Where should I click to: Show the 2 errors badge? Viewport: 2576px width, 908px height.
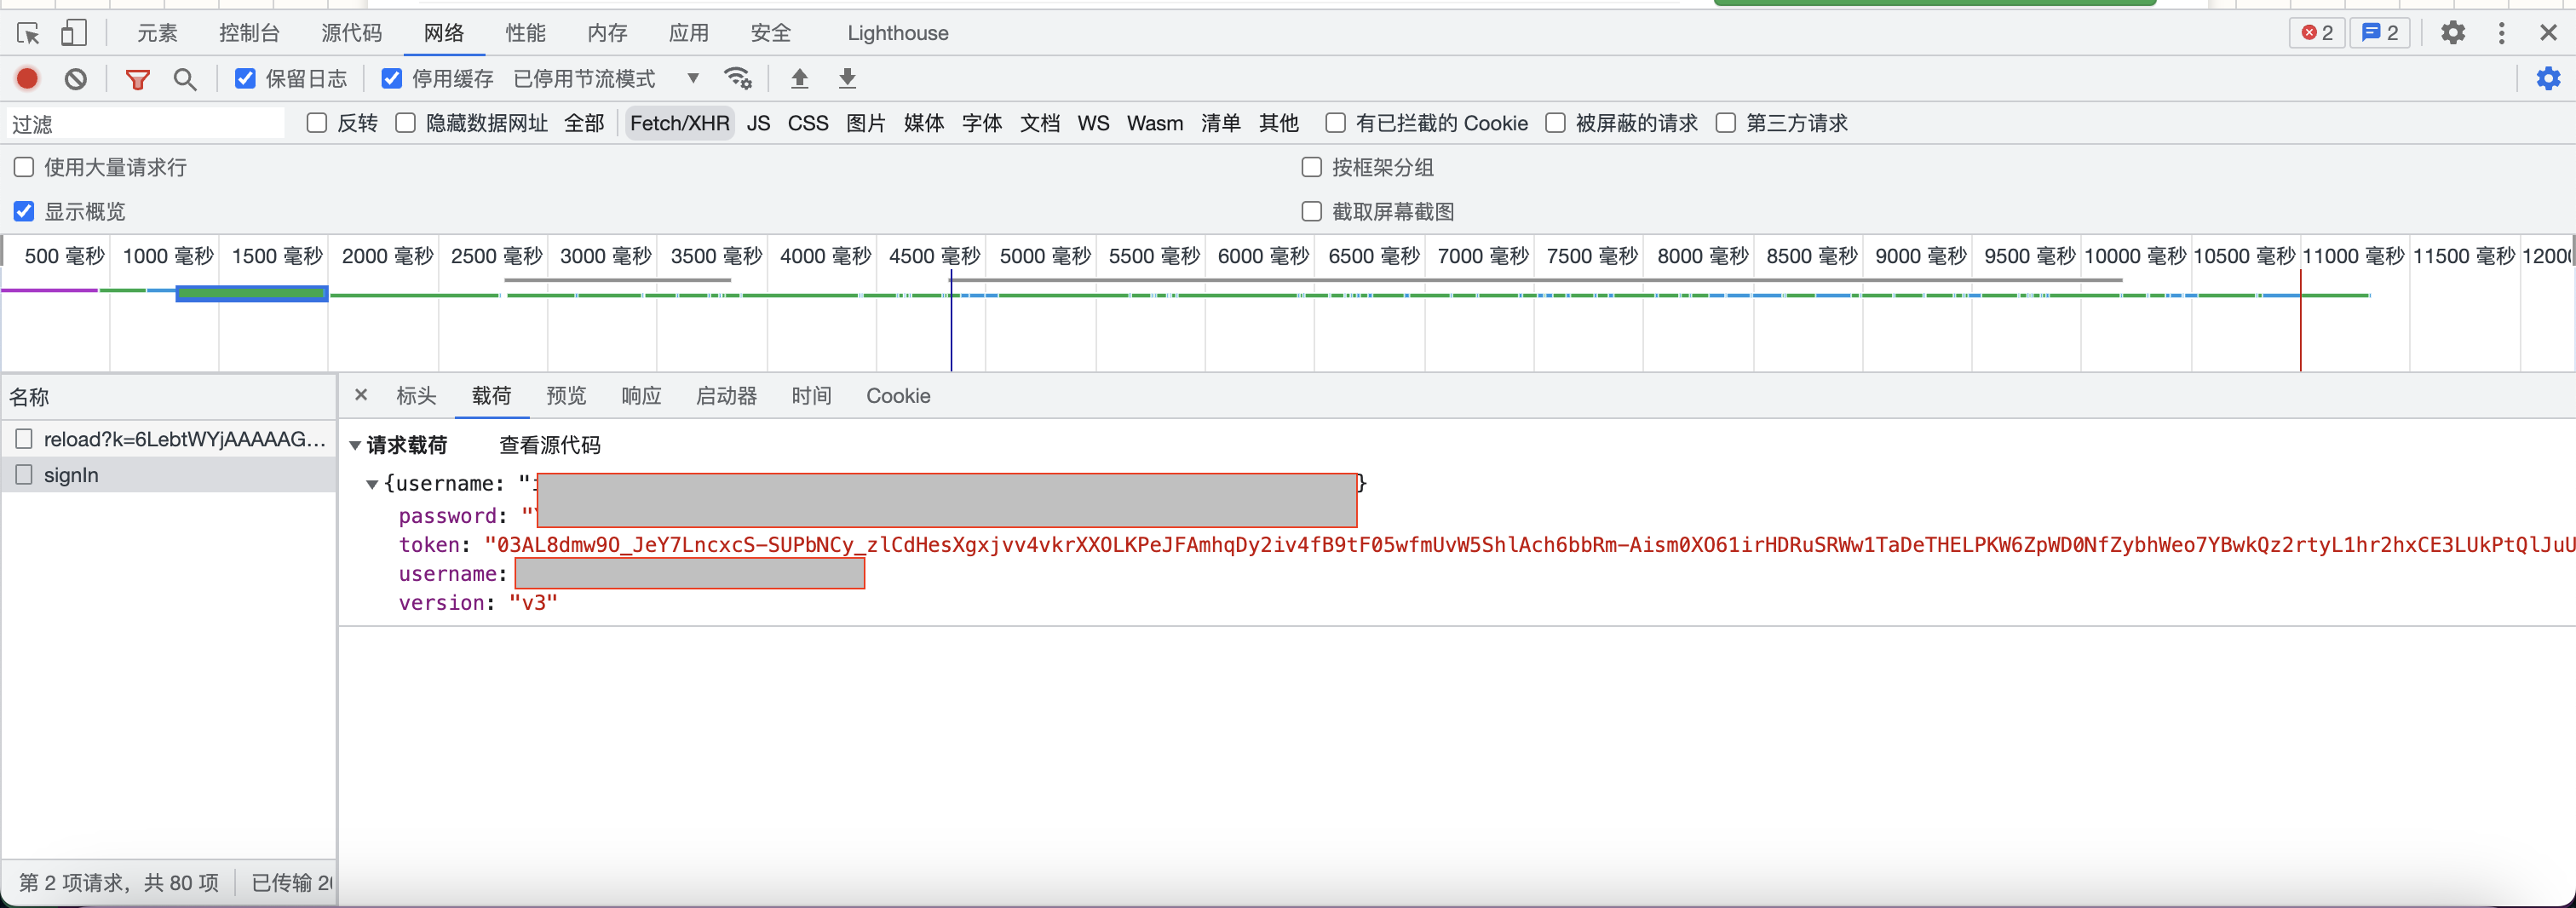point(2318,33)
